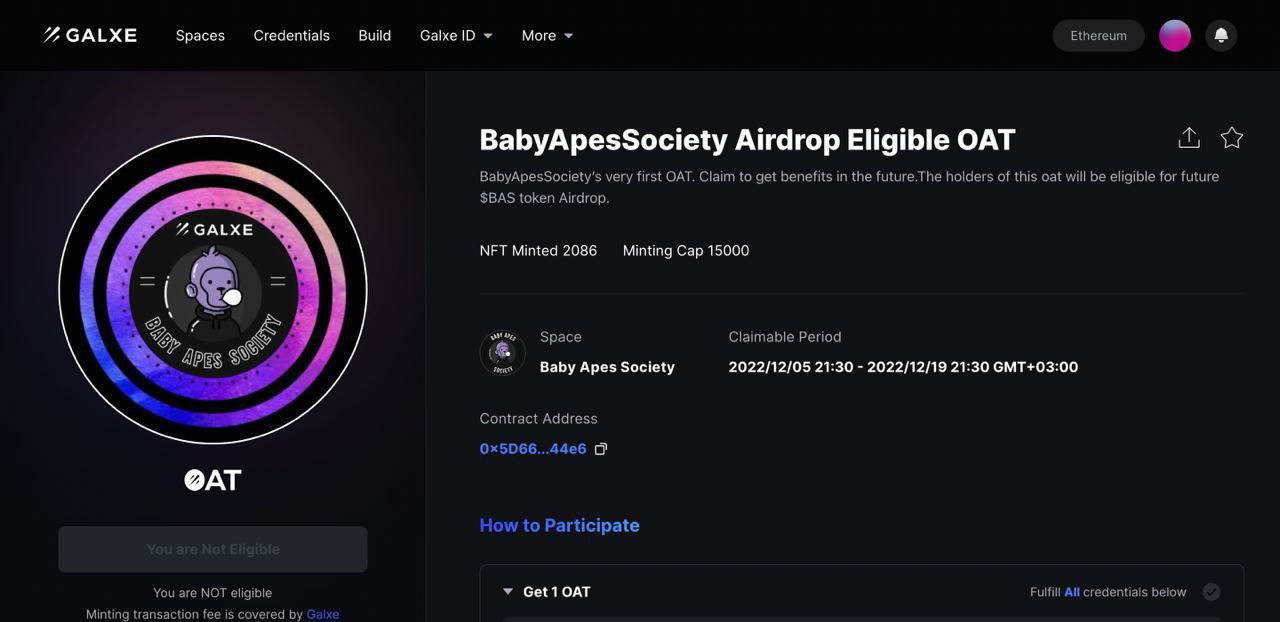Open contract address 0x5D66...44e6 link
The image size is (1280, 622).
point(533,449)
